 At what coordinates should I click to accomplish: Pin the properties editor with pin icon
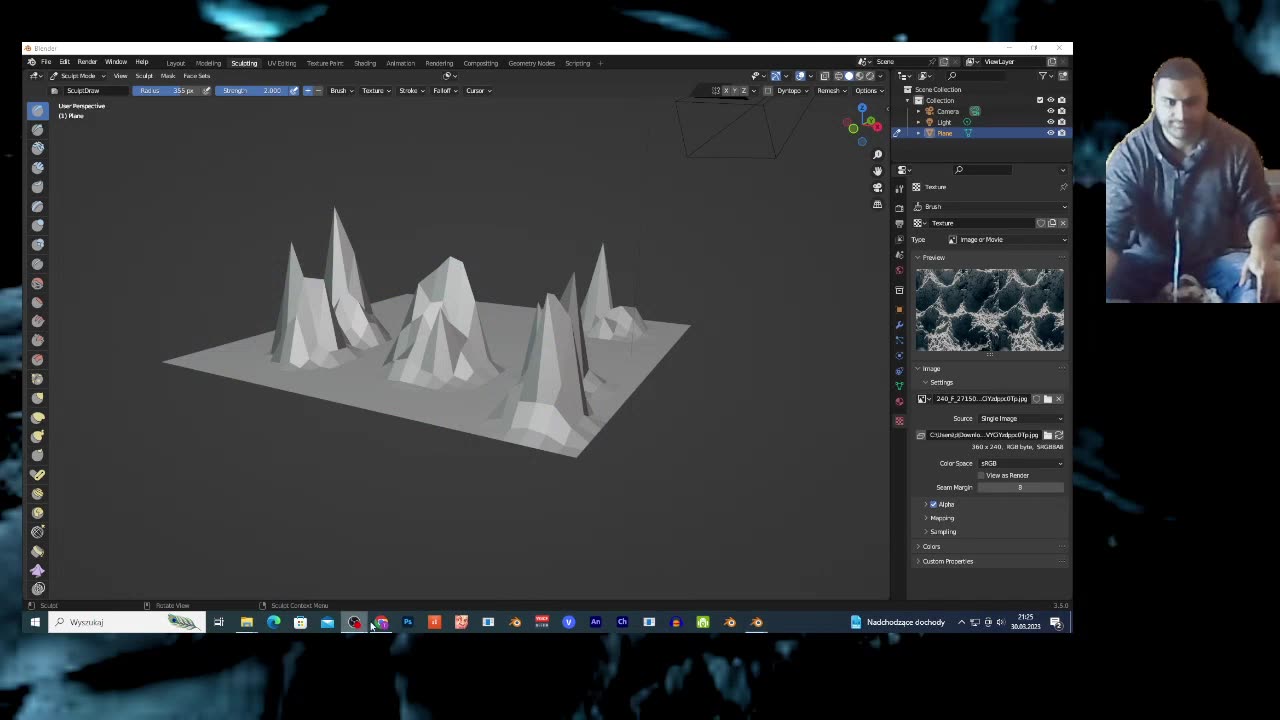(x=1062, y=187)
